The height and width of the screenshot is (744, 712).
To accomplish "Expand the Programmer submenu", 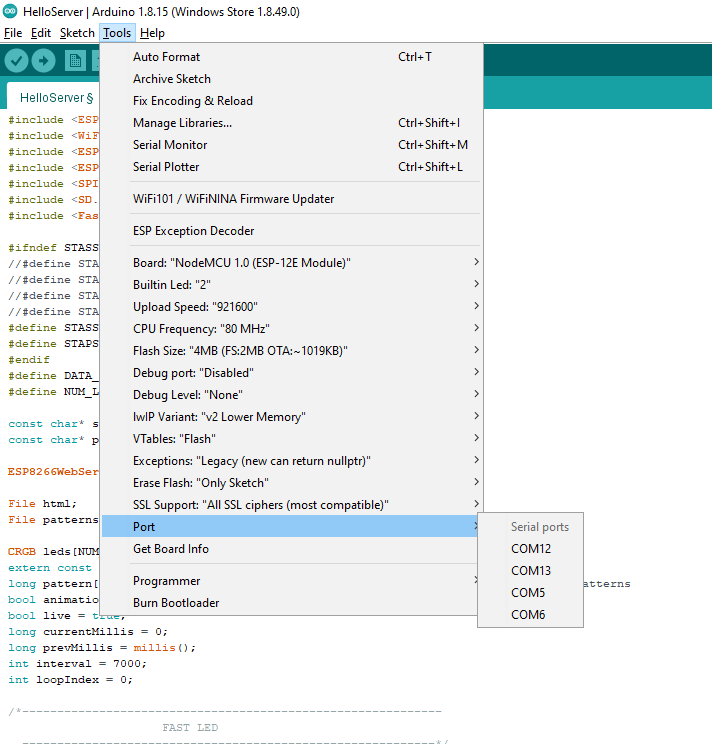I will click(x=289, y=581).
